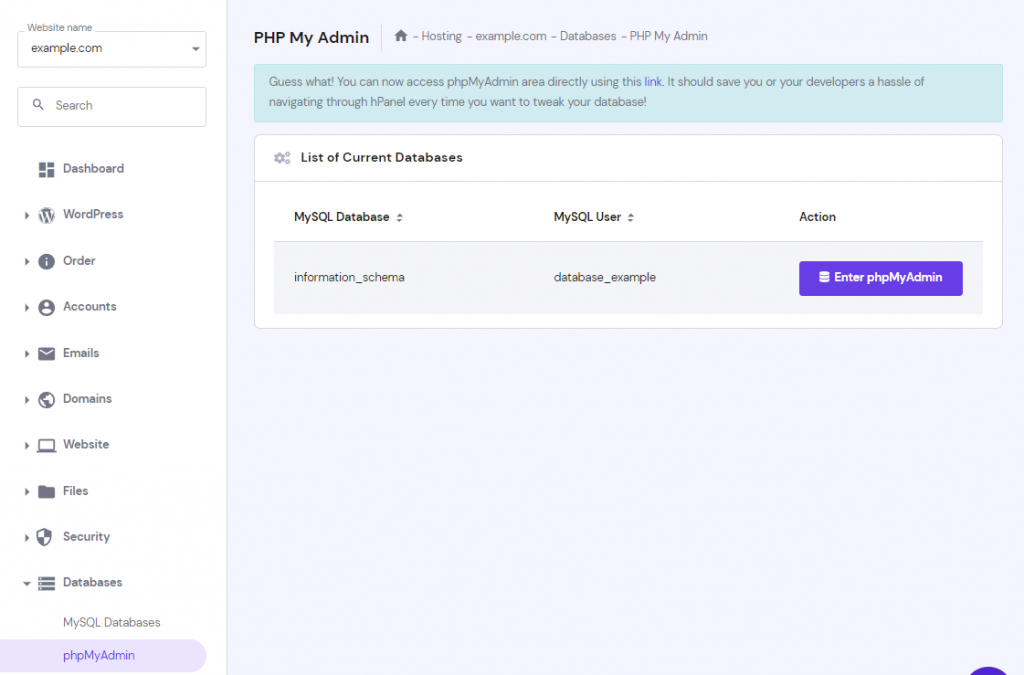Select the Files folder icon
Screen dimensions: 1024x675
pyautogui.click(x=46, y=491)
